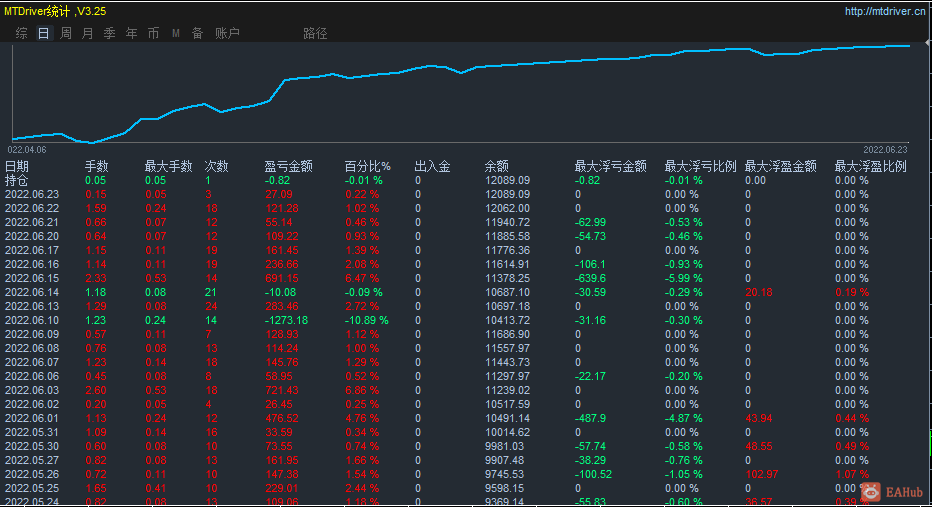
Task: Open the 备 tab
Action: 197,33
